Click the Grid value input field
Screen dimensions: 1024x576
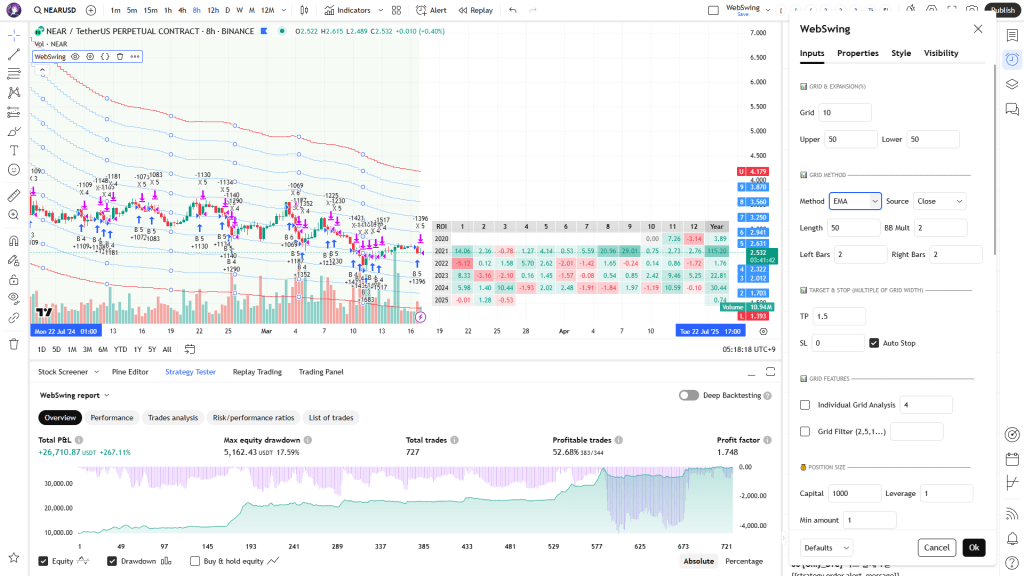pyautogui.click(x=845, y=113)
